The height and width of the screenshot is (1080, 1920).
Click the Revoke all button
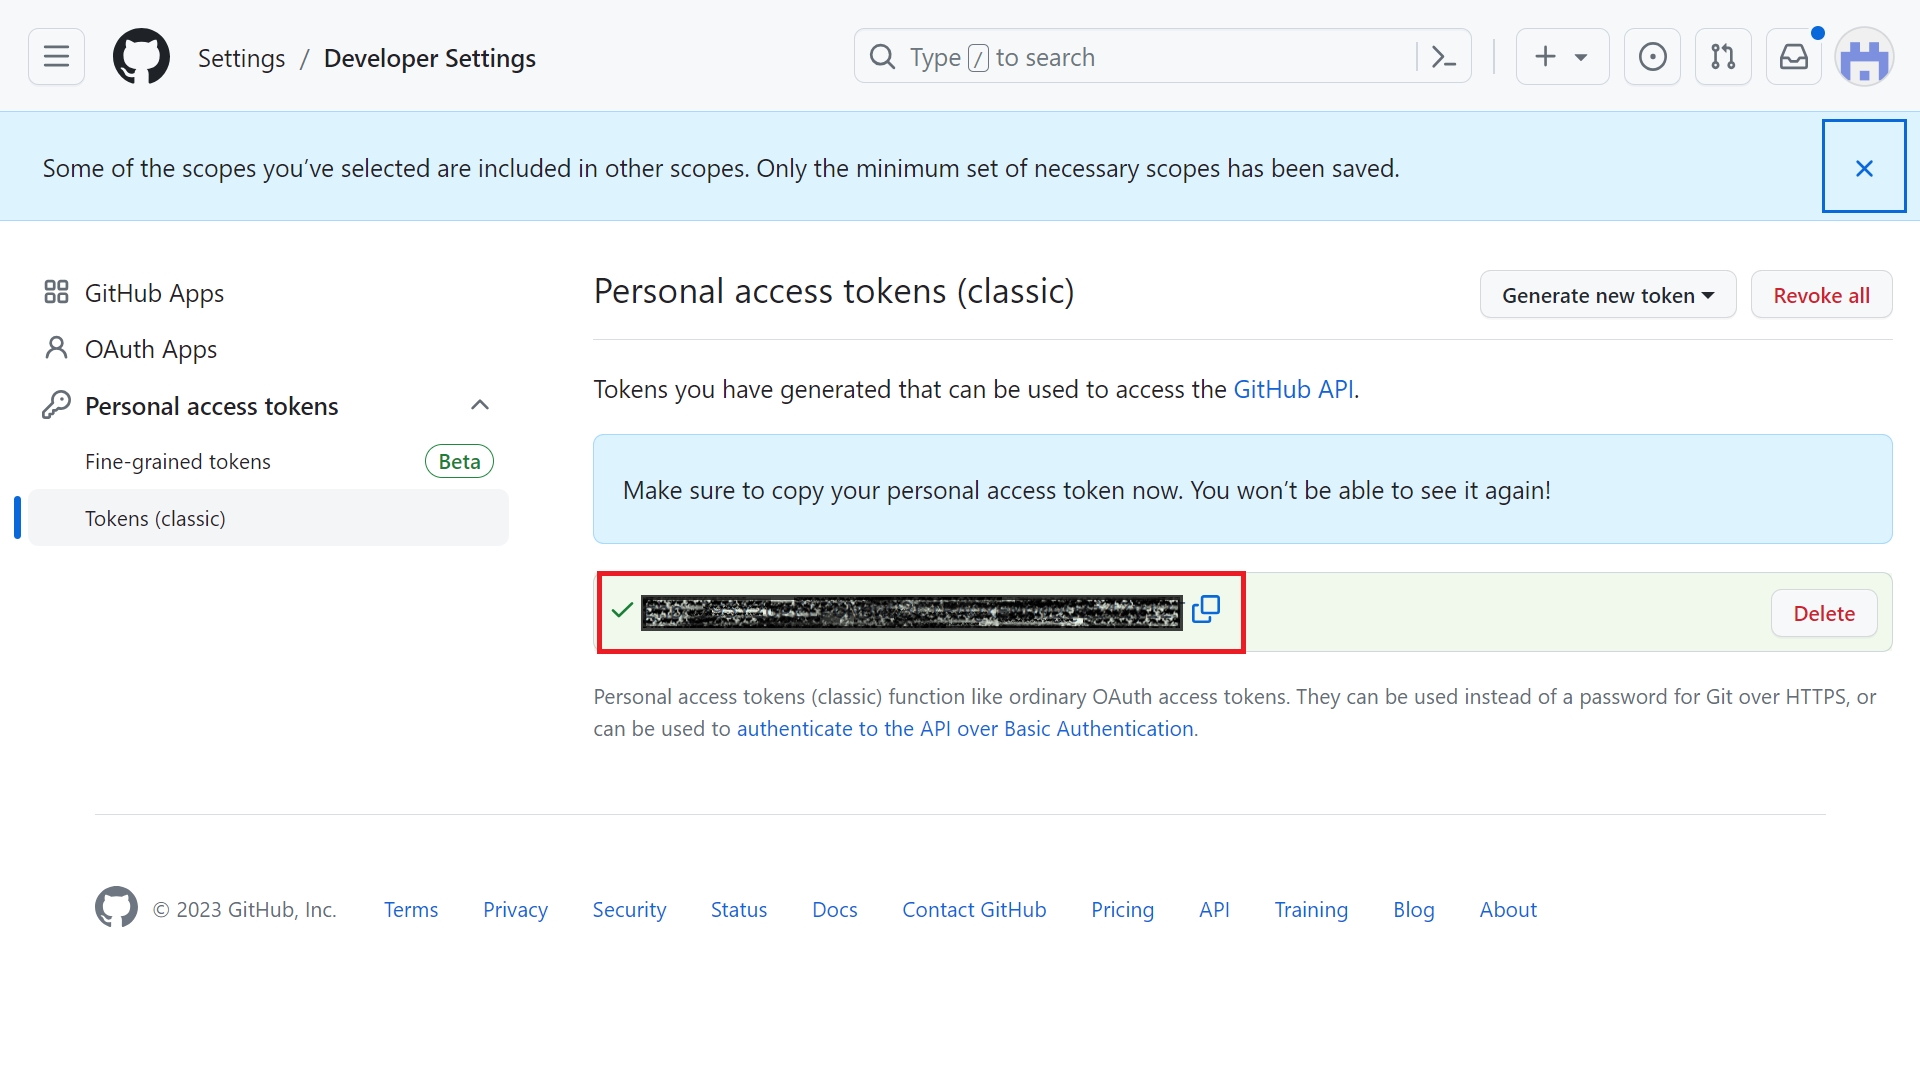tap(1820, 295)
